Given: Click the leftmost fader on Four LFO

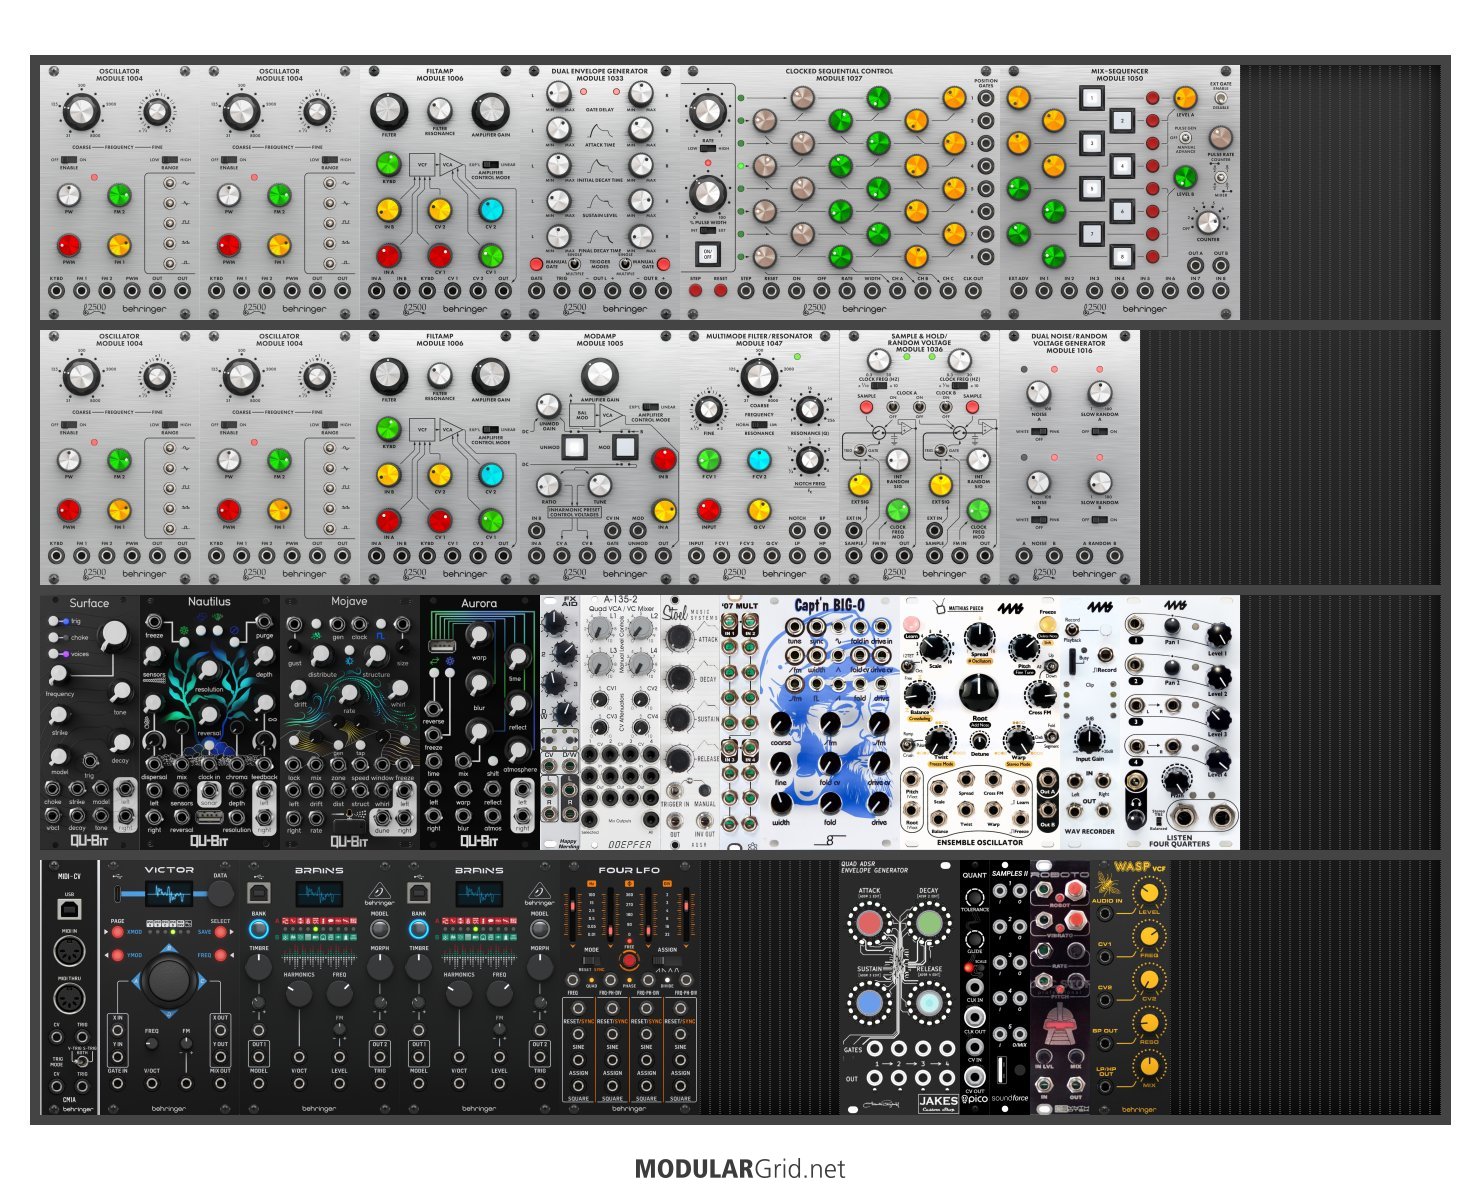Looking at the screenshot, I should click(572, 913).
